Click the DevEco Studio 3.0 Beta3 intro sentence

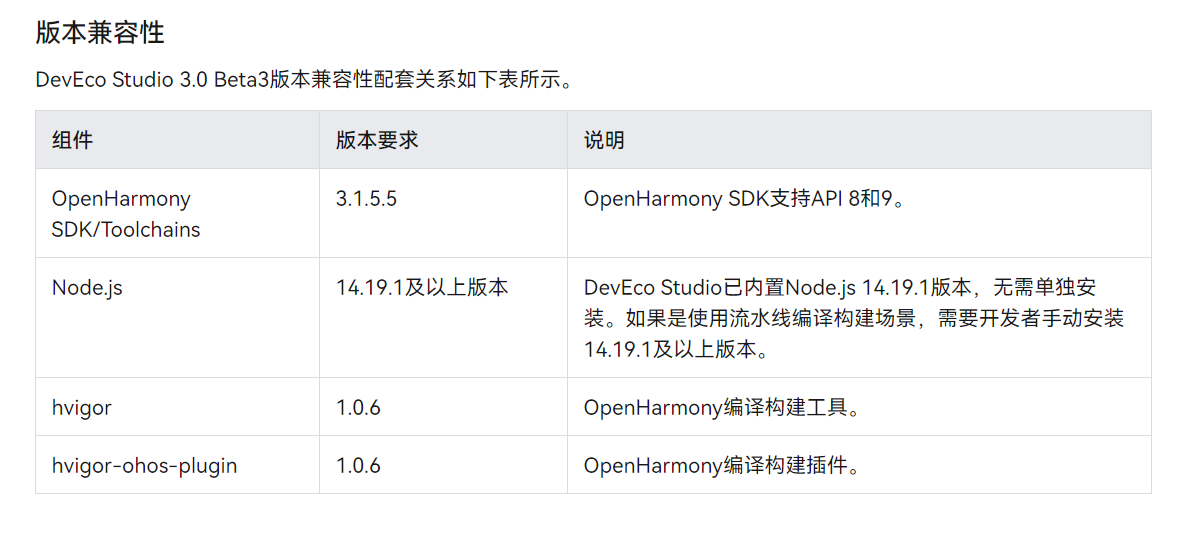pyautogui.click(x=304, y=80)
